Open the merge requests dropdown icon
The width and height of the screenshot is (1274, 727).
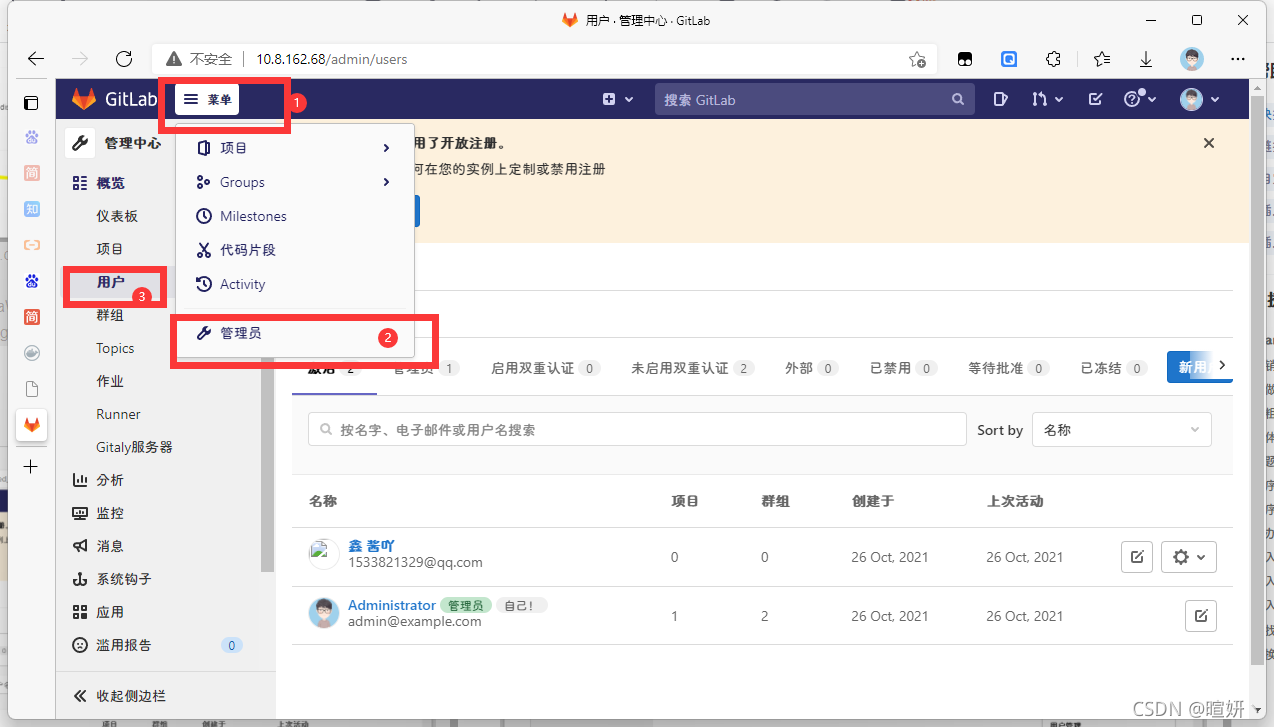click(x=1047, y=99)
